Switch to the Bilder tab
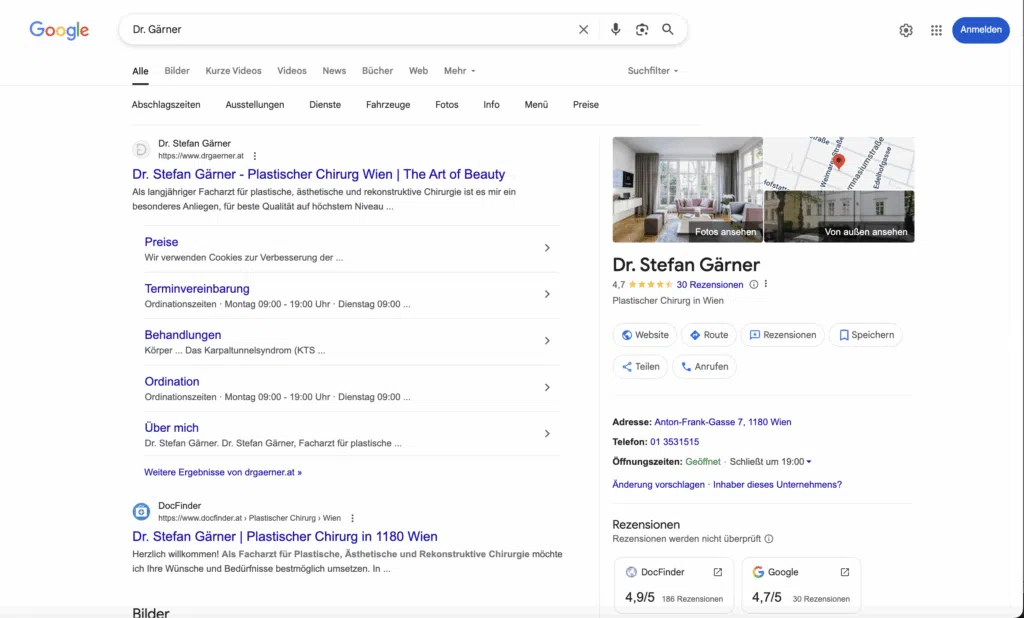Image resolution: width=1024 pixels, height=618 pixels. pyautogui.click(x=177, y=71)
